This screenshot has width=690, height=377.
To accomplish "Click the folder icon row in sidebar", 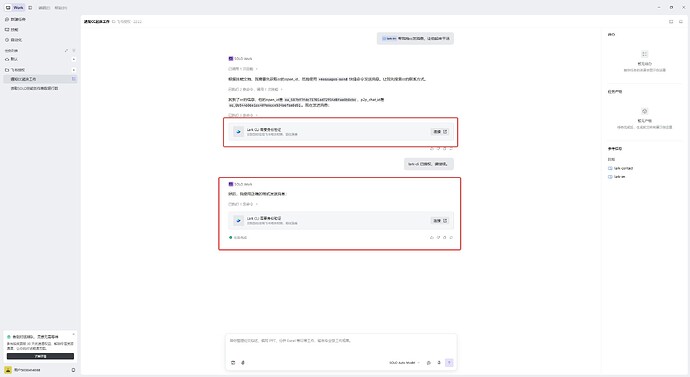I will tap(40, 70).
